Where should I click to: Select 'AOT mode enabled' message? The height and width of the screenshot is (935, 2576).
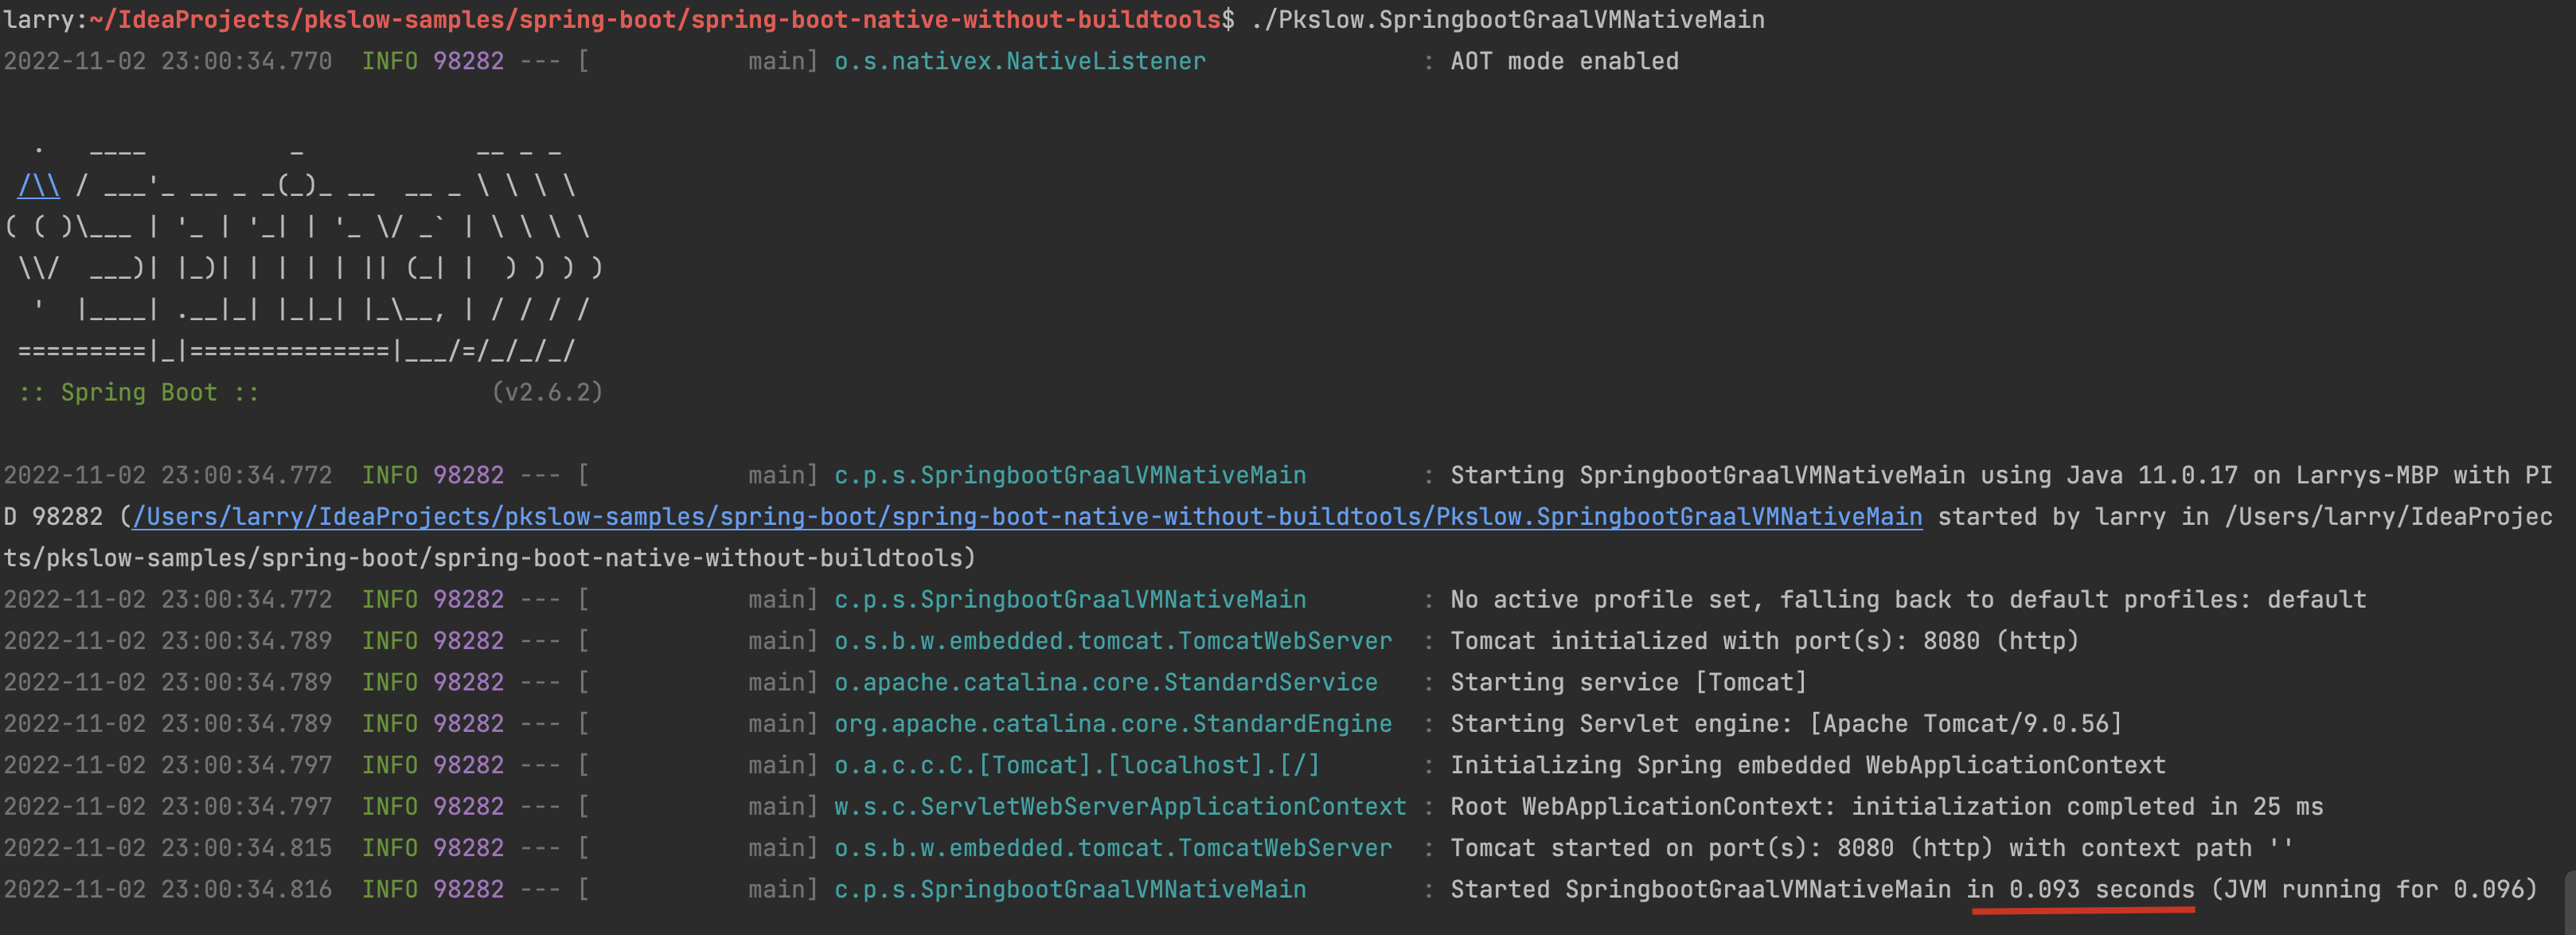(x=1564, y=61)
